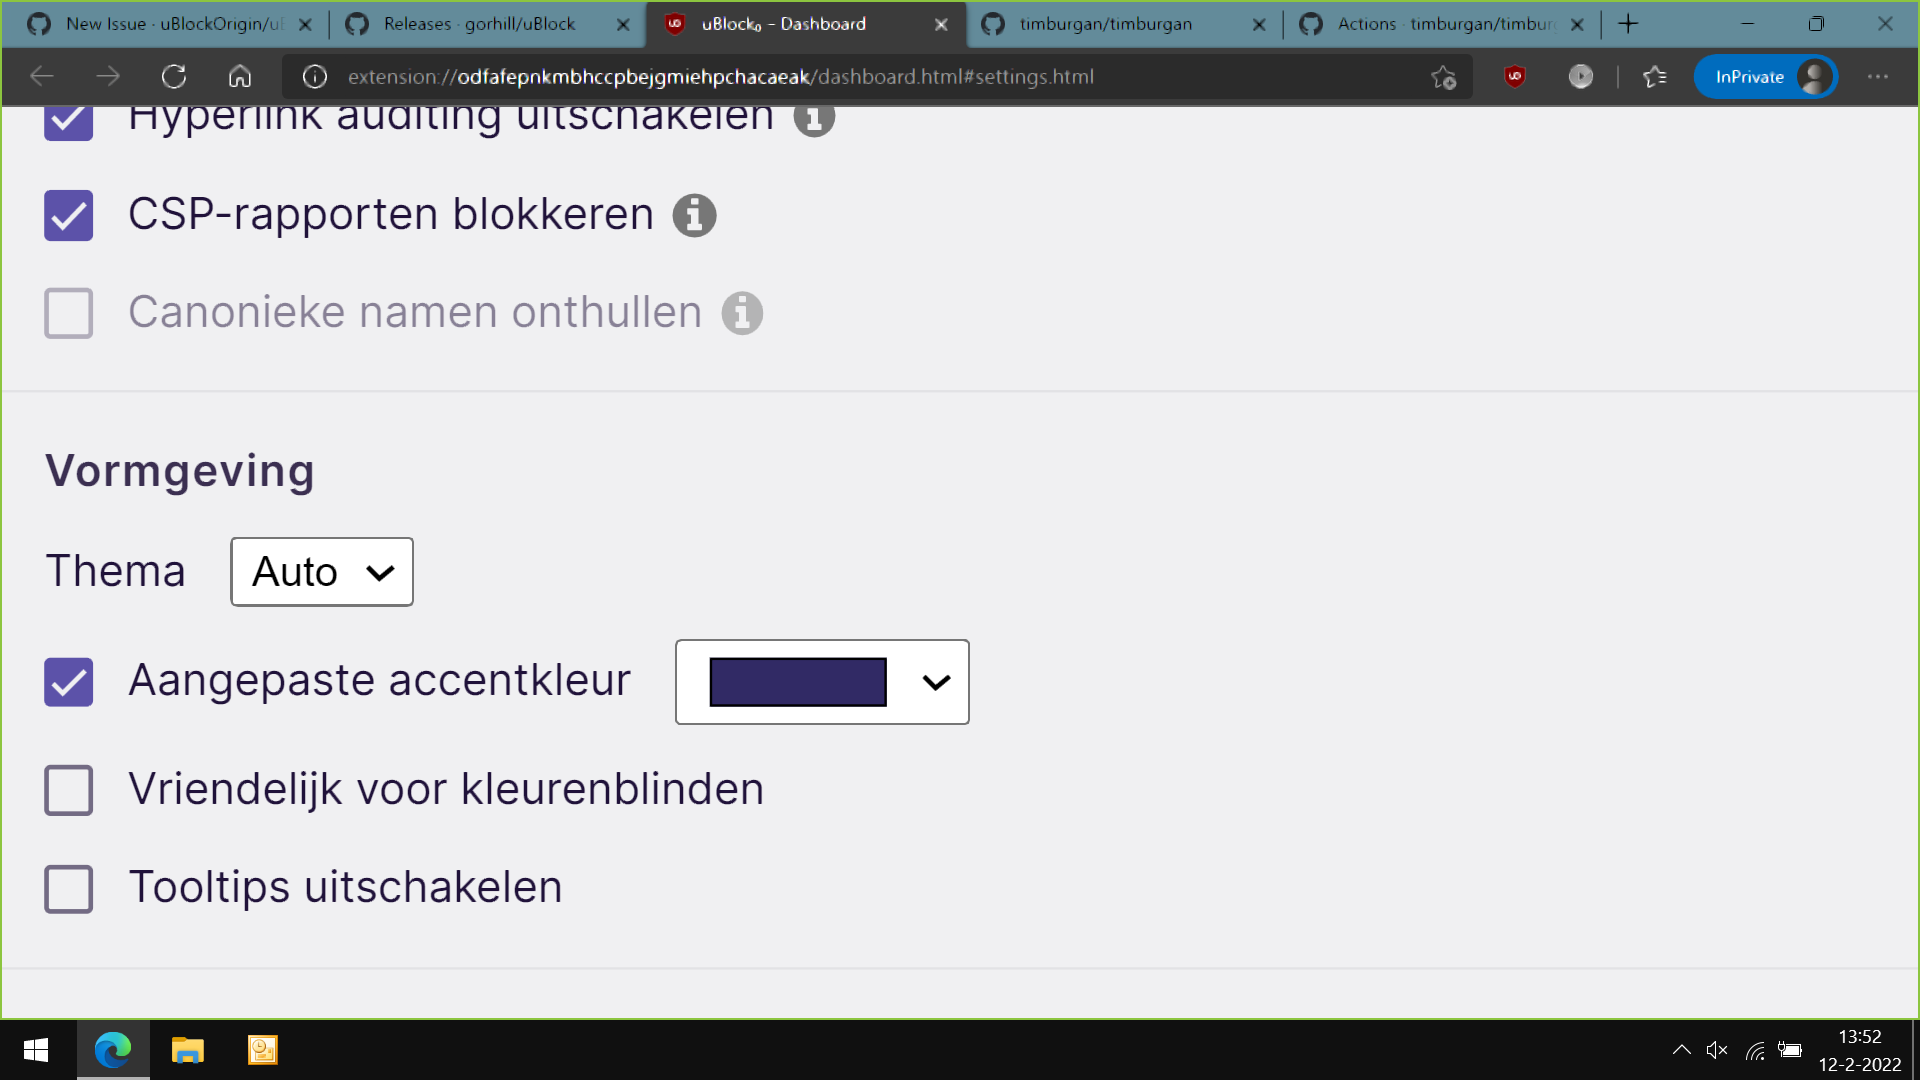This screenshot has width=1920, height=1080.
Task: Click the browser back navigation arrow
Action: tap(41, 76)
